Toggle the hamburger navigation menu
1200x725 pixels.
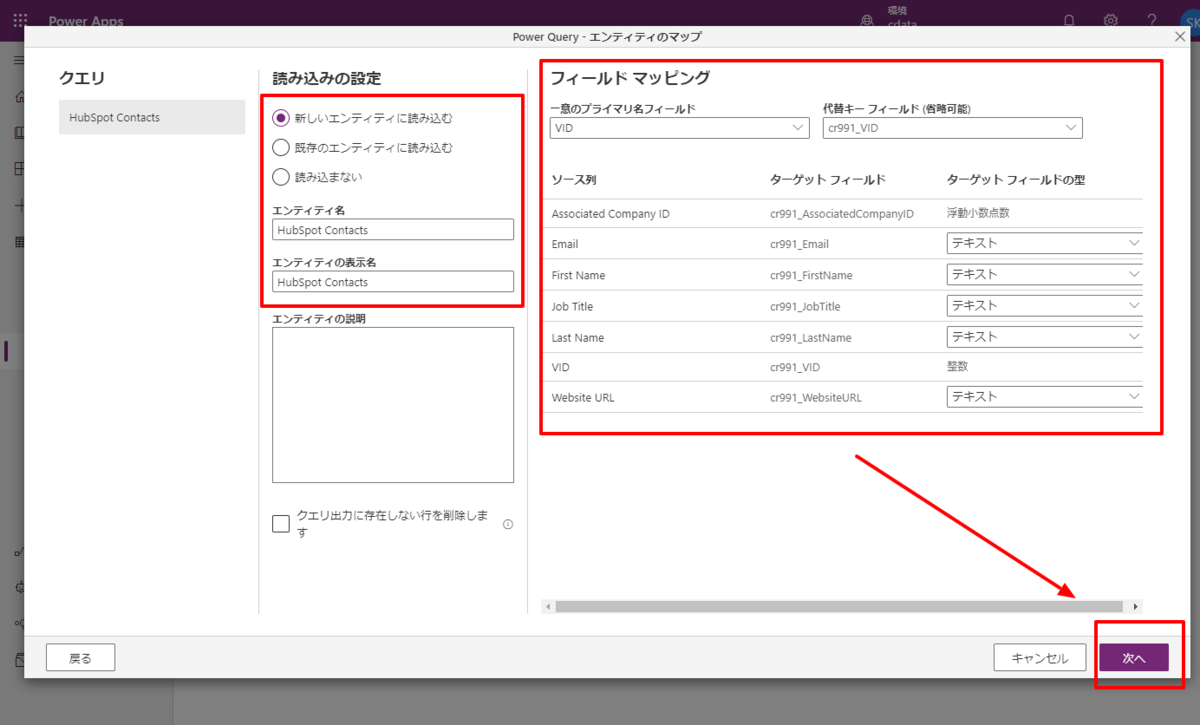pyautogui.click(x=18, y=61)
